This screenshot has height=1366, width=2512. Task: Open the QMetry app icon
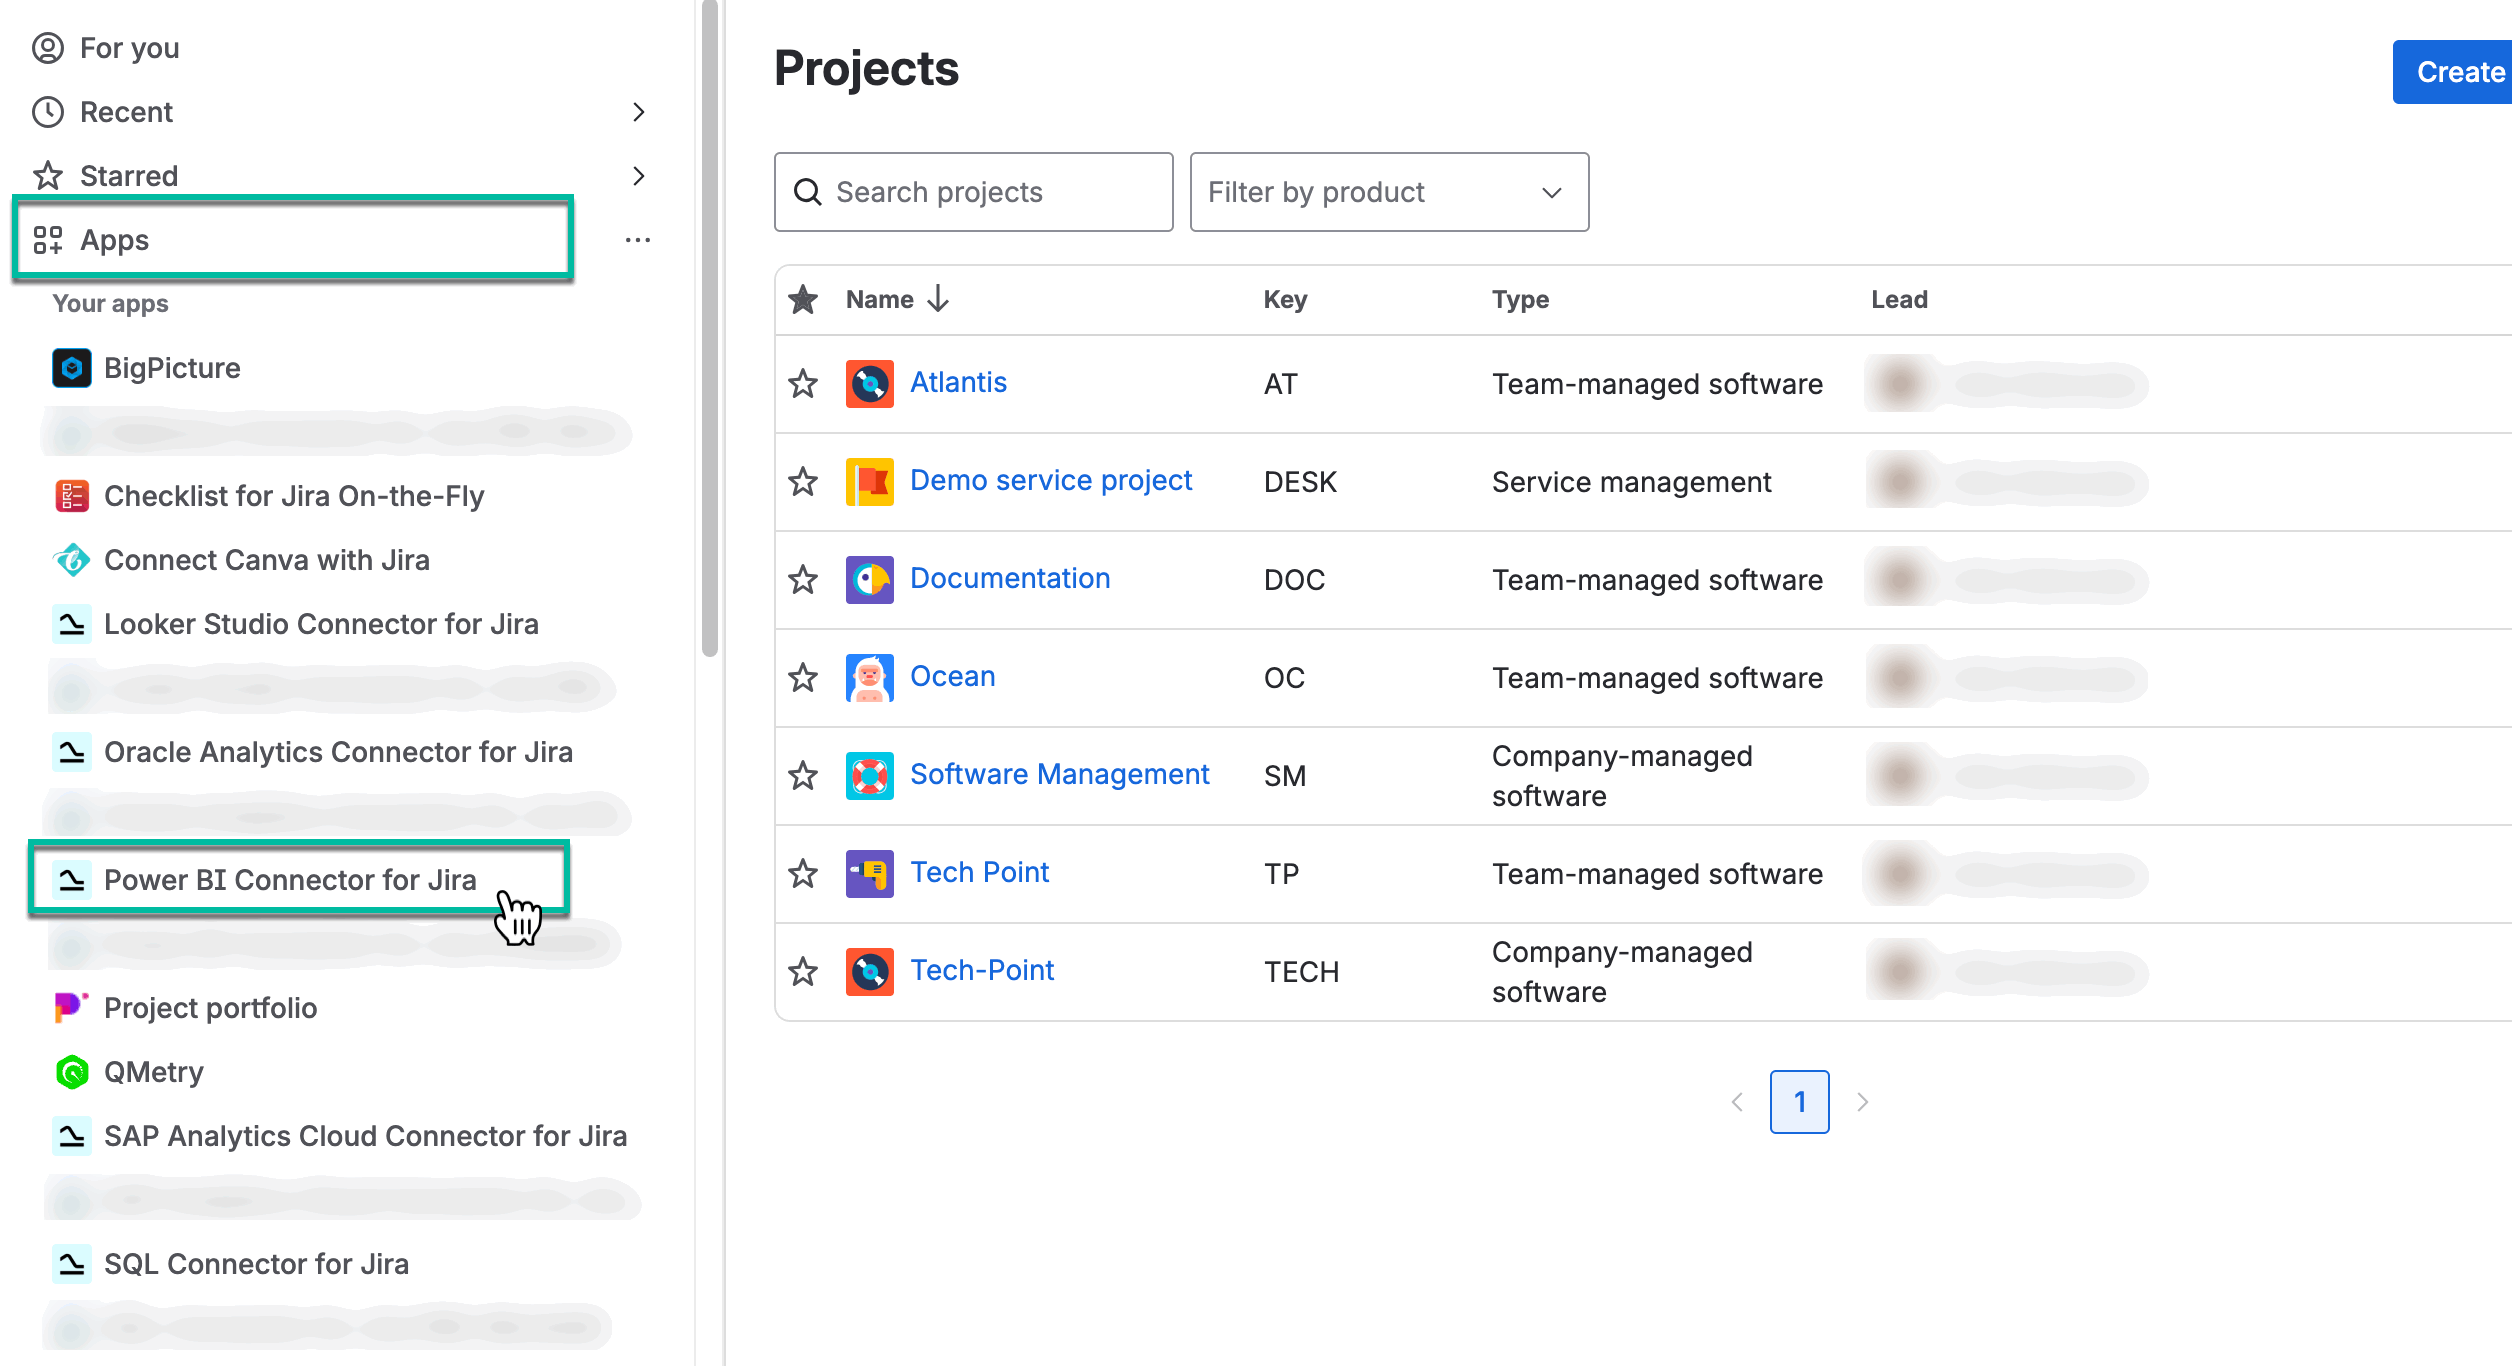point(70,1071)
